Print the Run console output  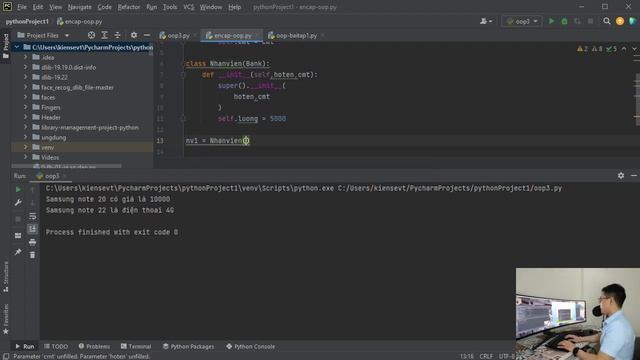coord(33,242)
